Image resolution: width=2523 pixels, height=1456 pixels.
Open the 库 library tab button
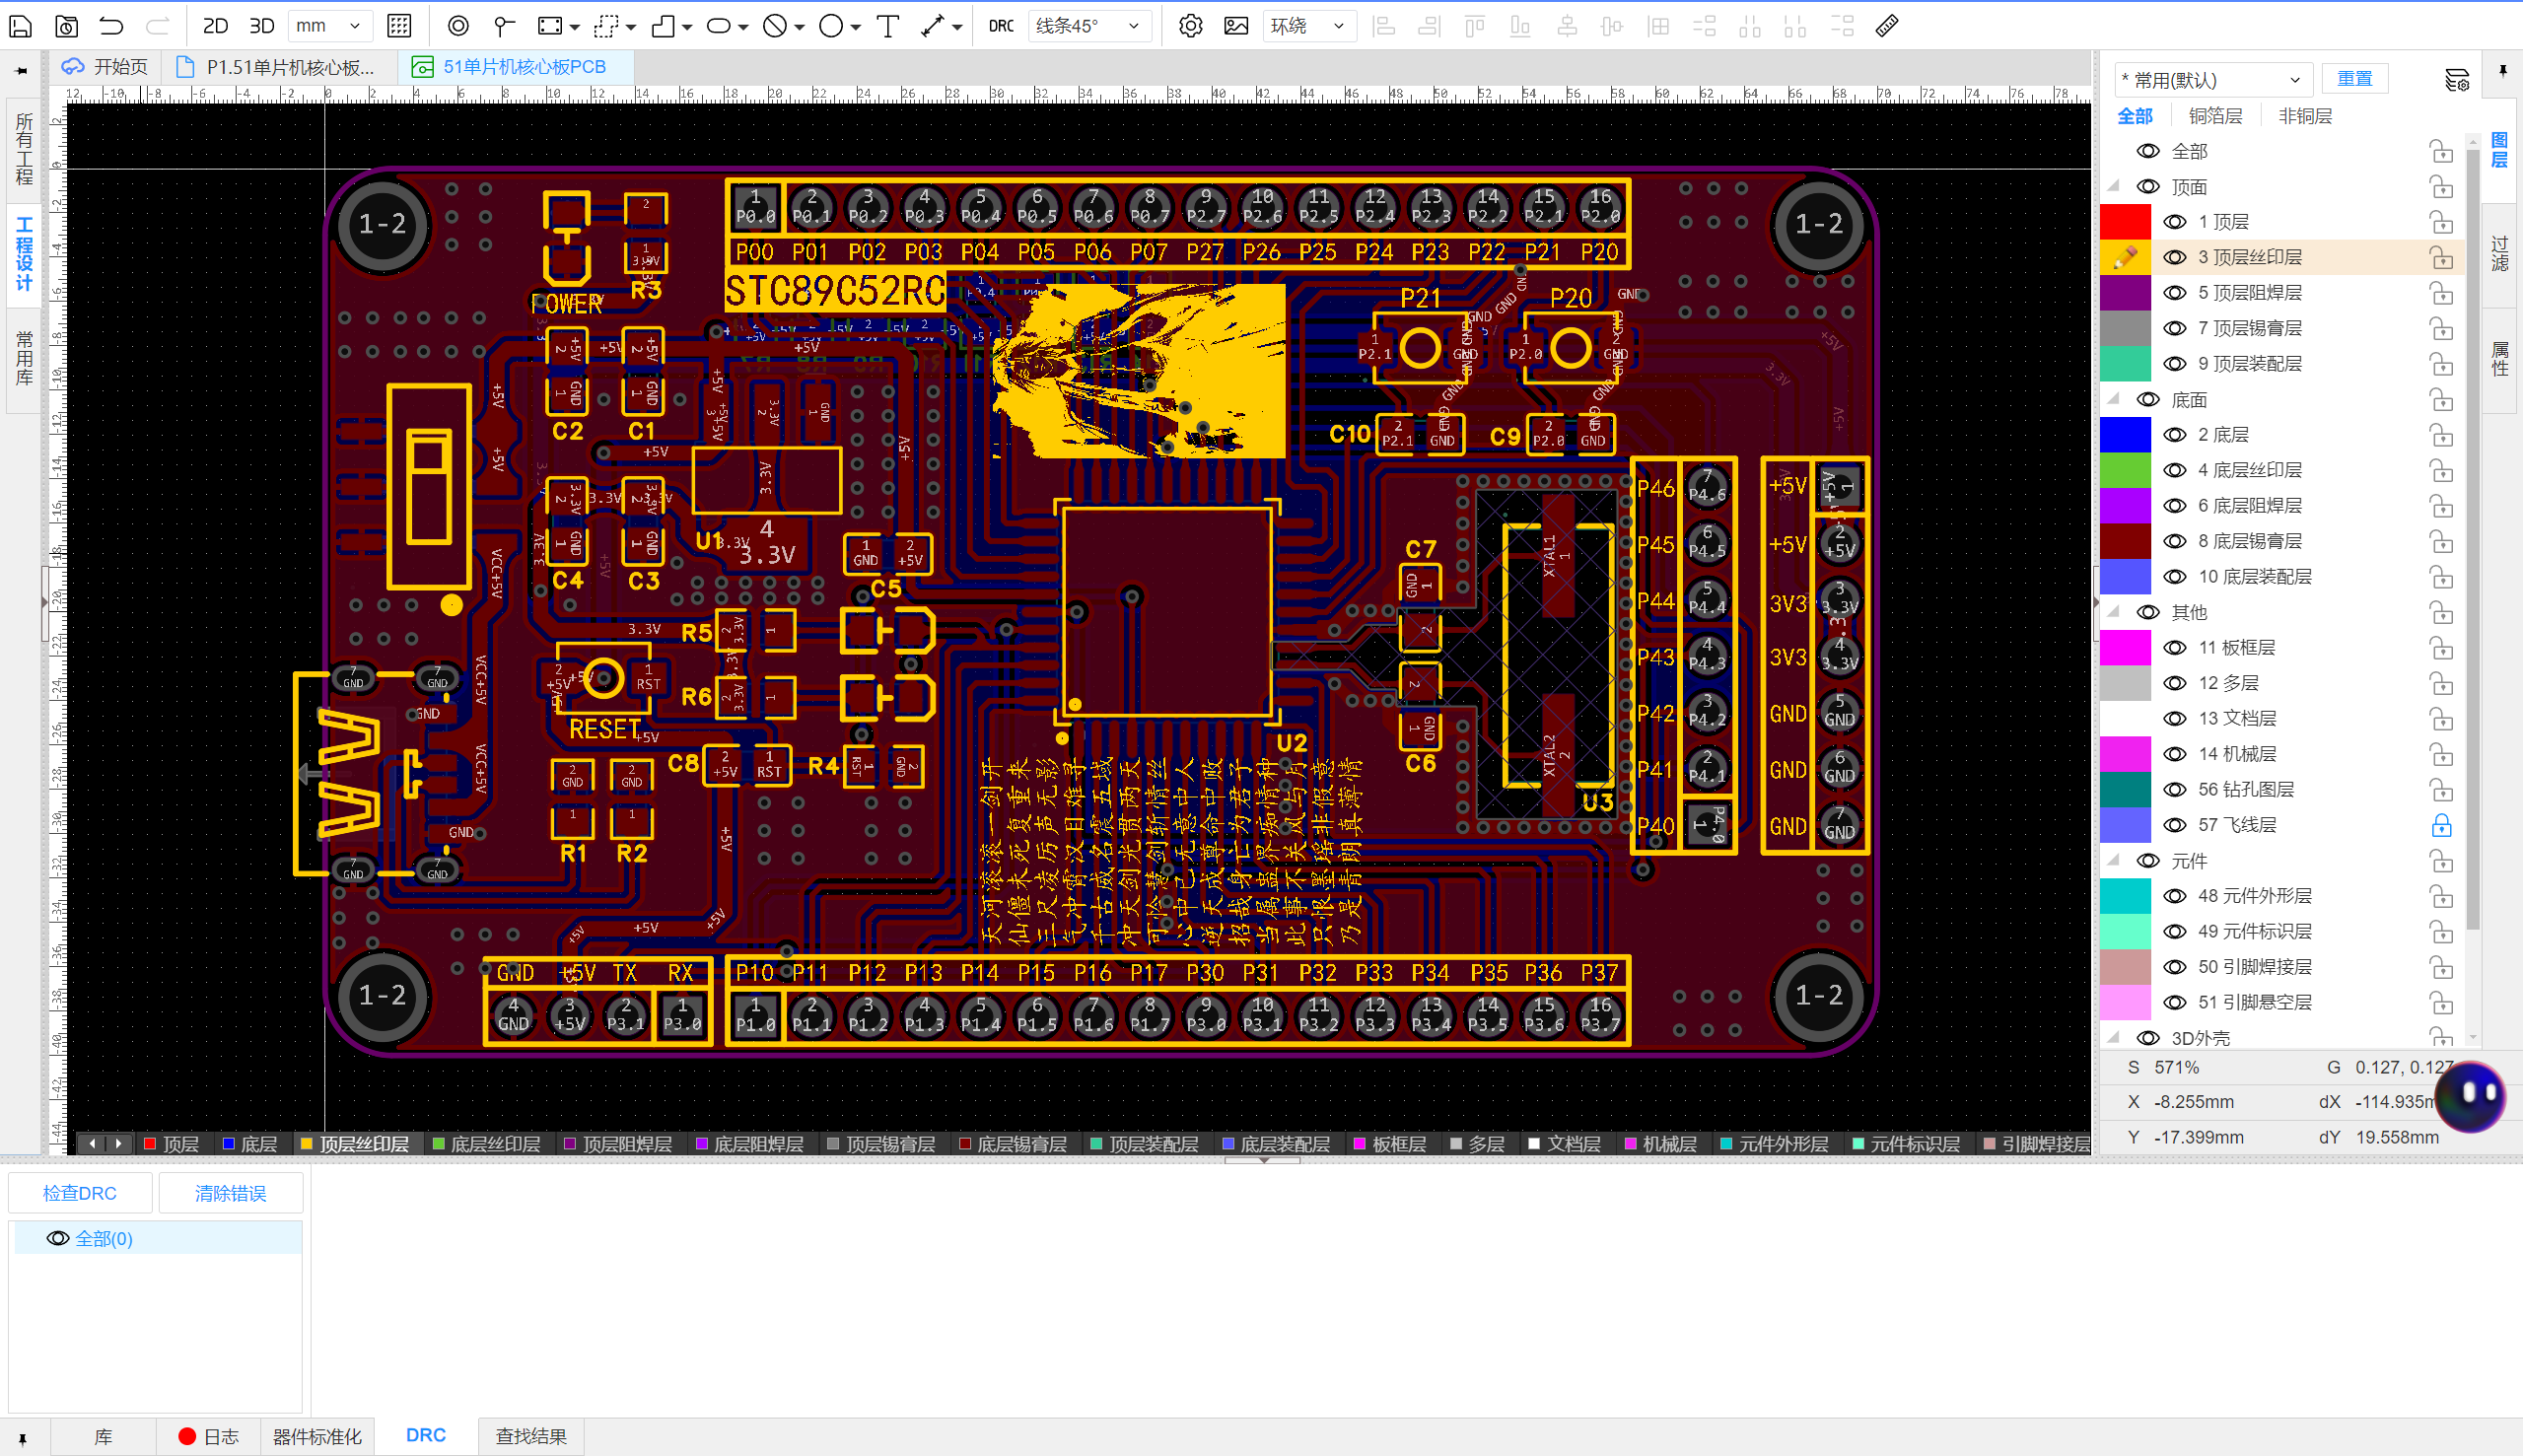(x=103, y=1437)
